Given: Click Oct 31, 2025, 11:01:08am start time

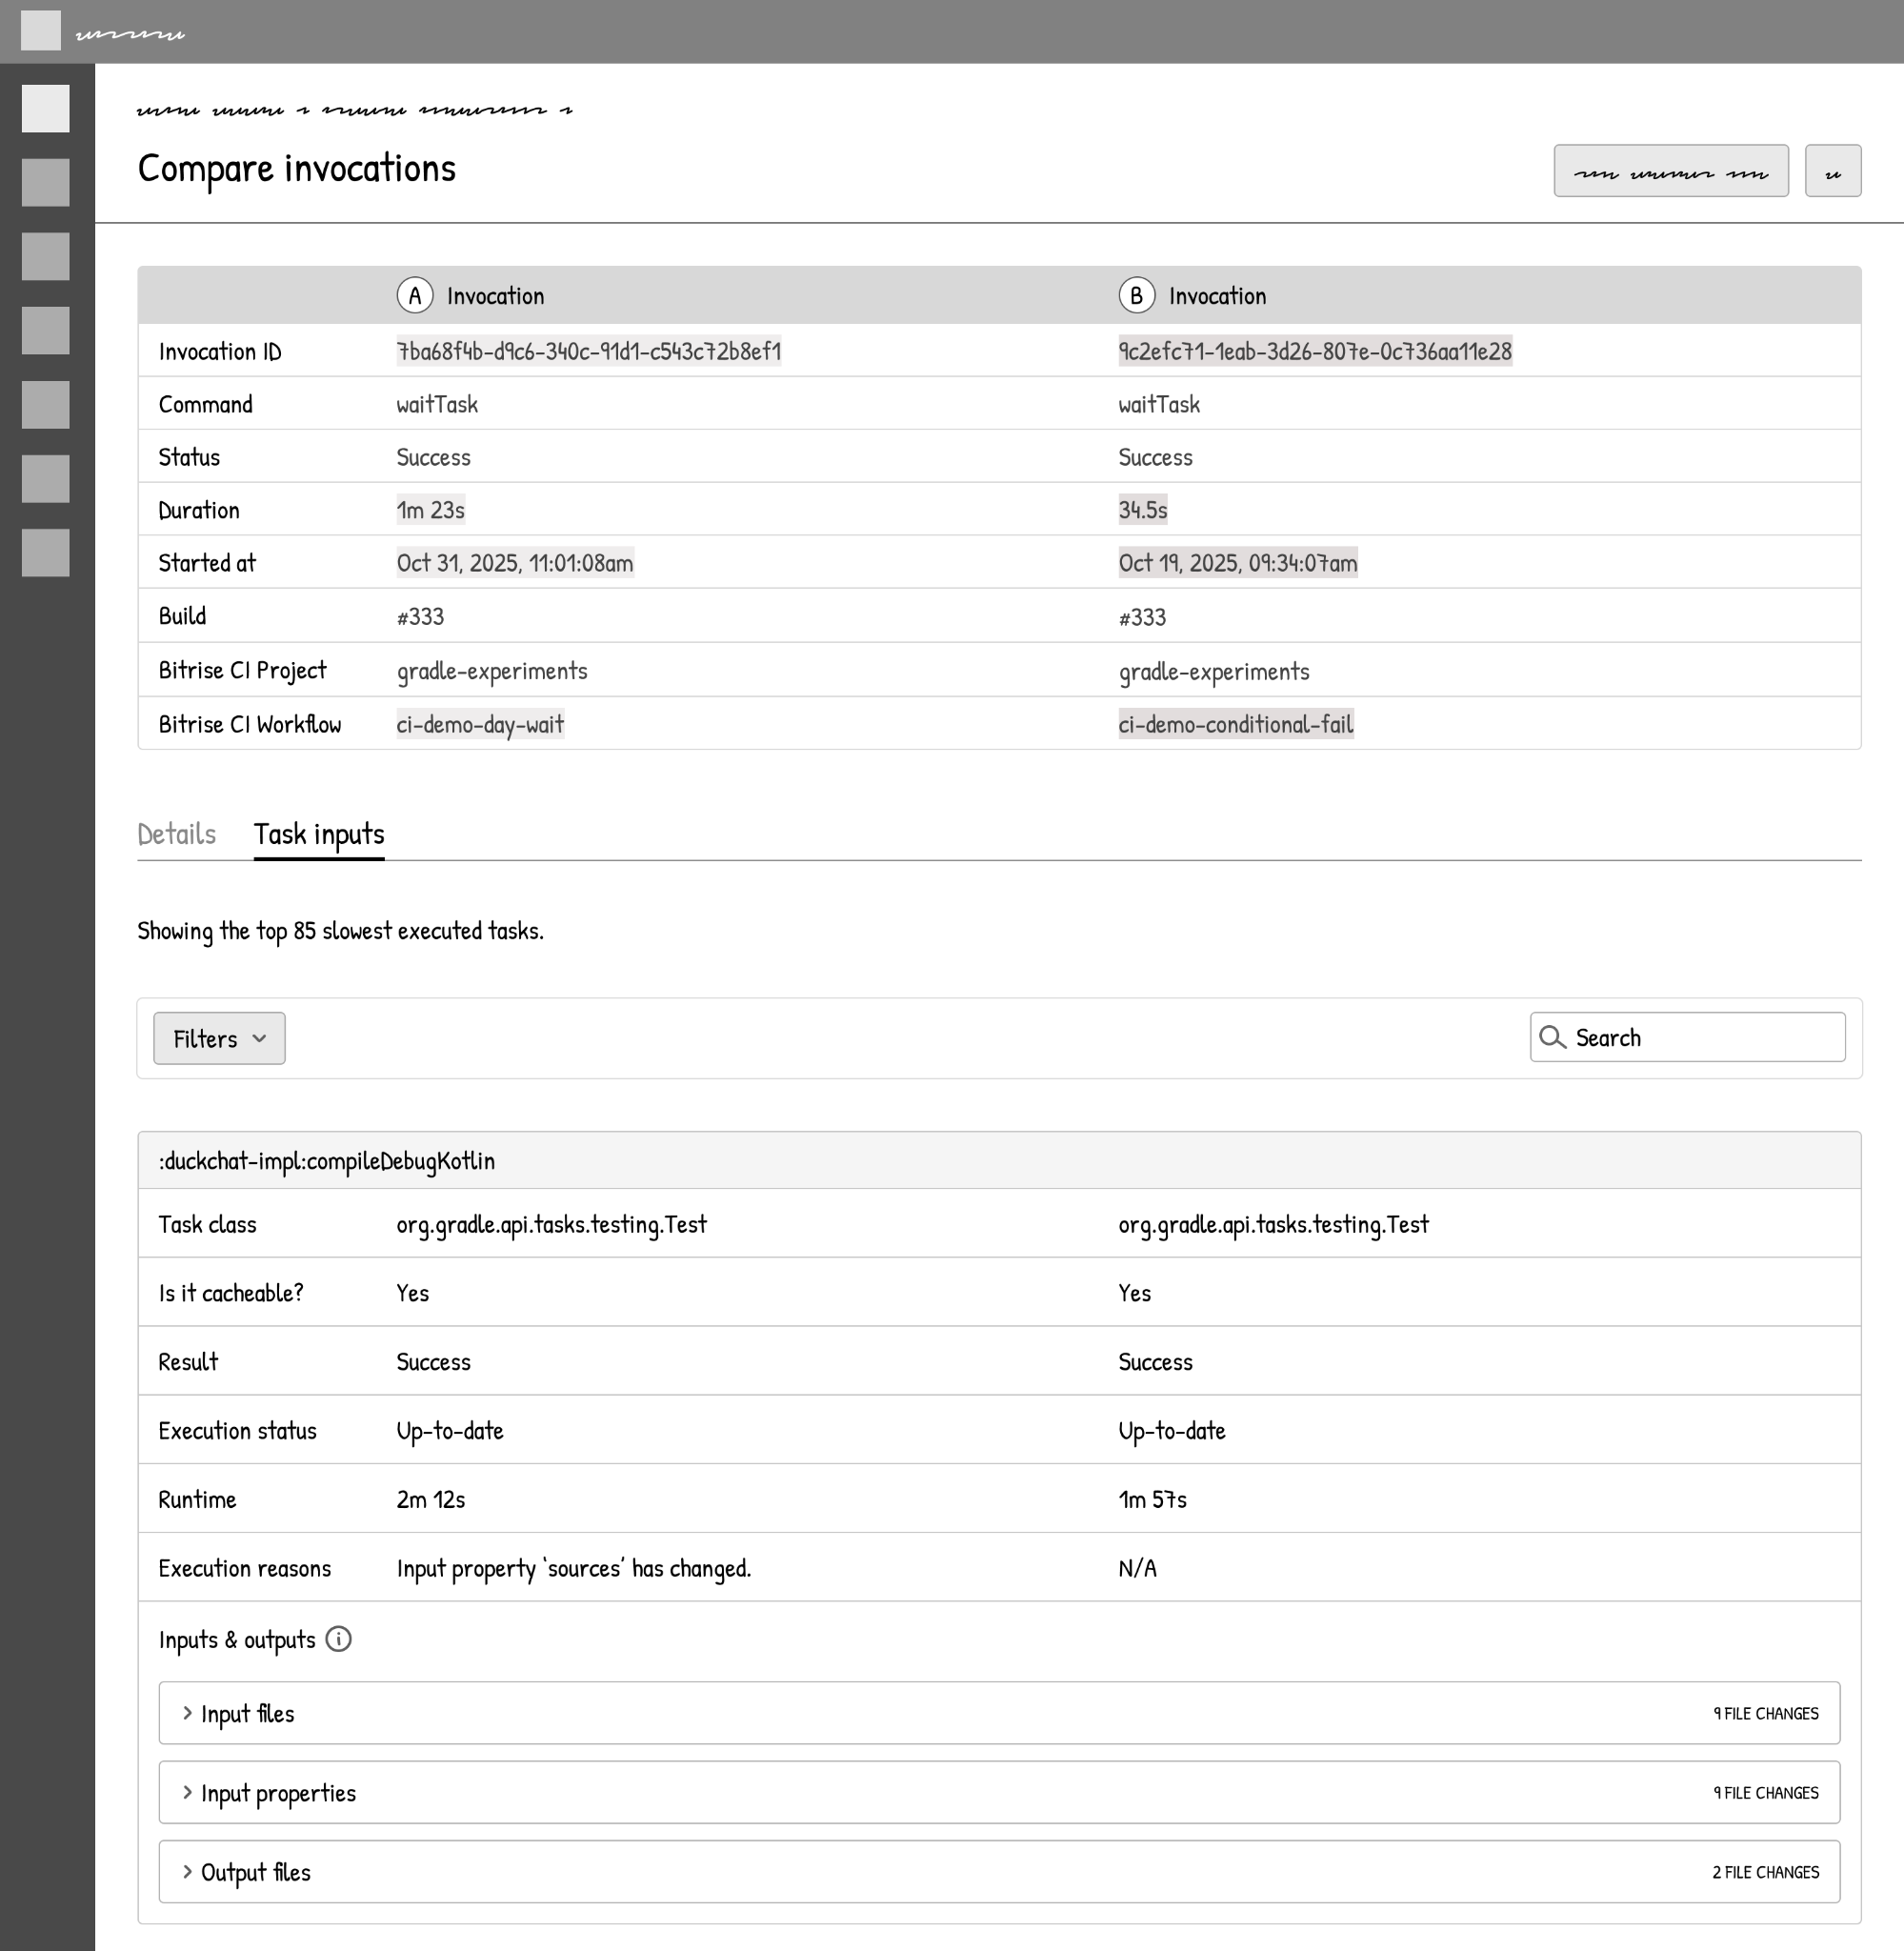Looking at the screenshot, I should click(515, 563).
